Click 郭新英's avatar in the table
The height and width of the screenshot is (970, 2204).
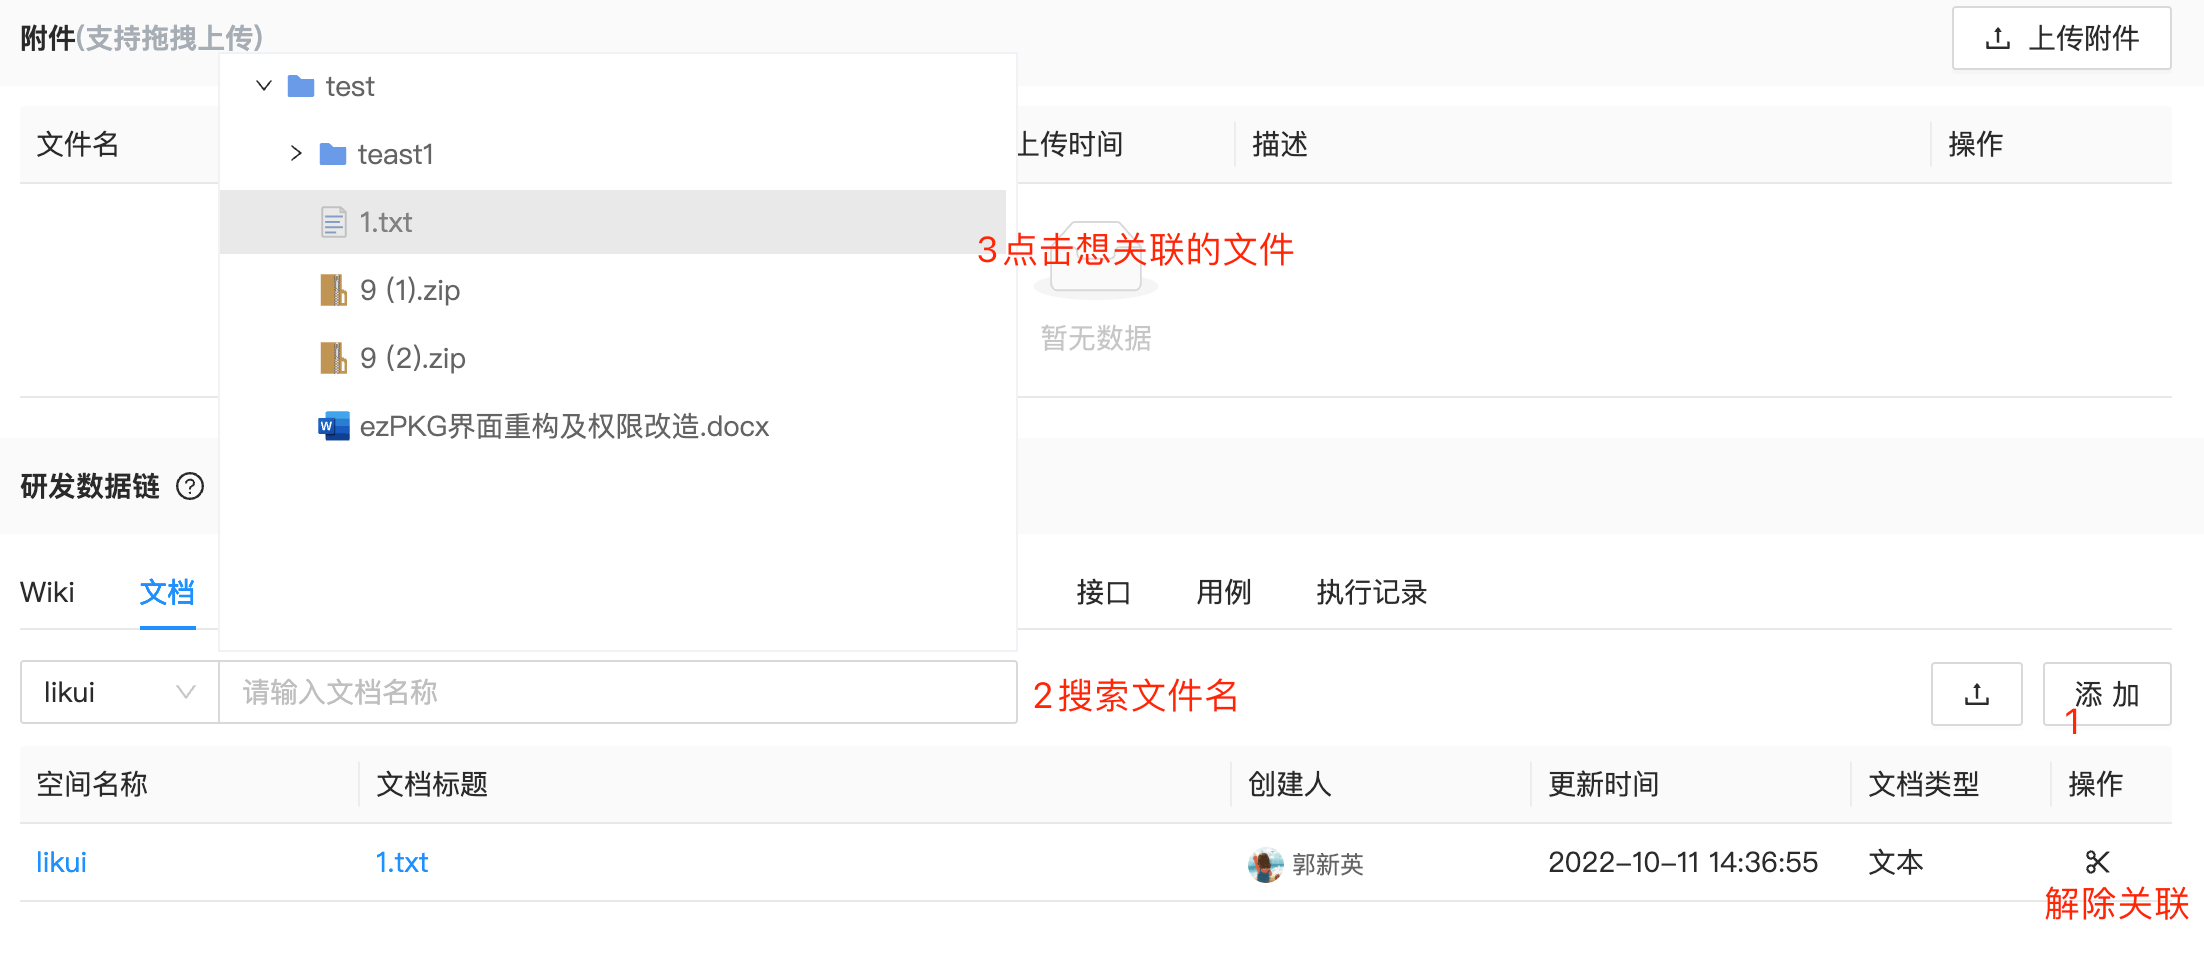1266,864
